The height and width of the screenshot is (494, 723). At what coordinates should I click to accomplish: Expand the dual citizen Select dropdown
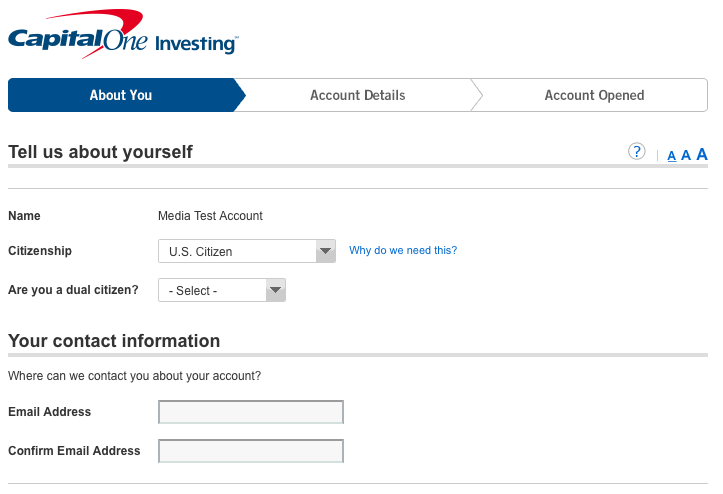tap(222, 291)
